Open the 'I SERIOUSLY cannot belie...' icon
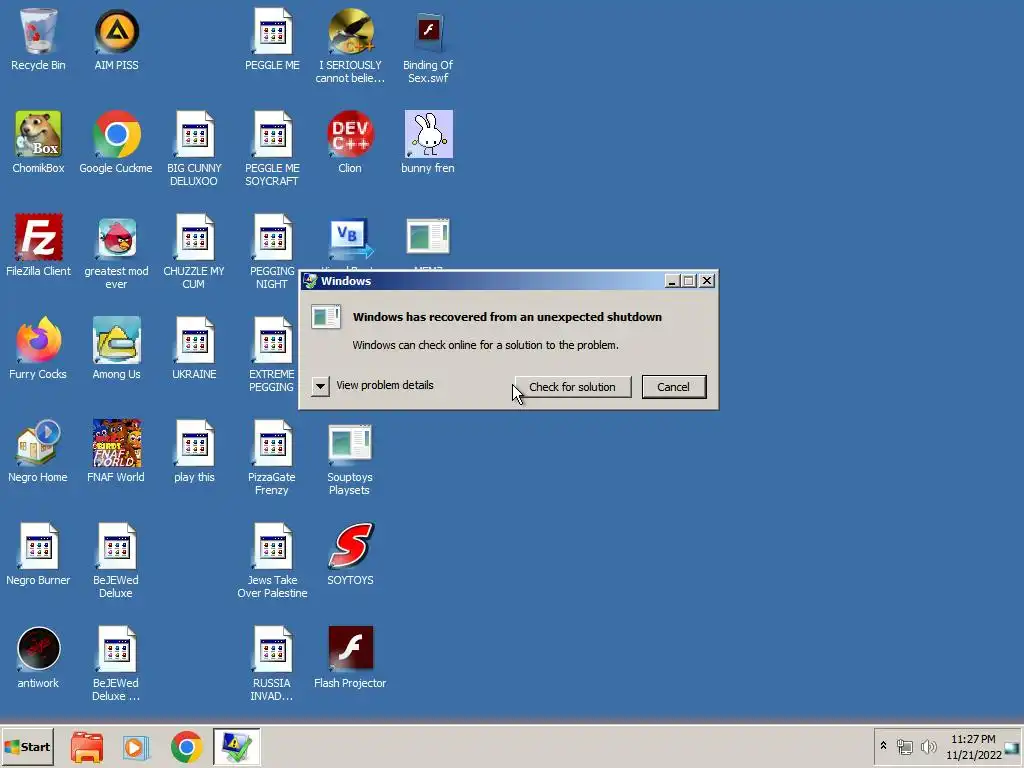The image size is (1024, 768). coord(350,31)
